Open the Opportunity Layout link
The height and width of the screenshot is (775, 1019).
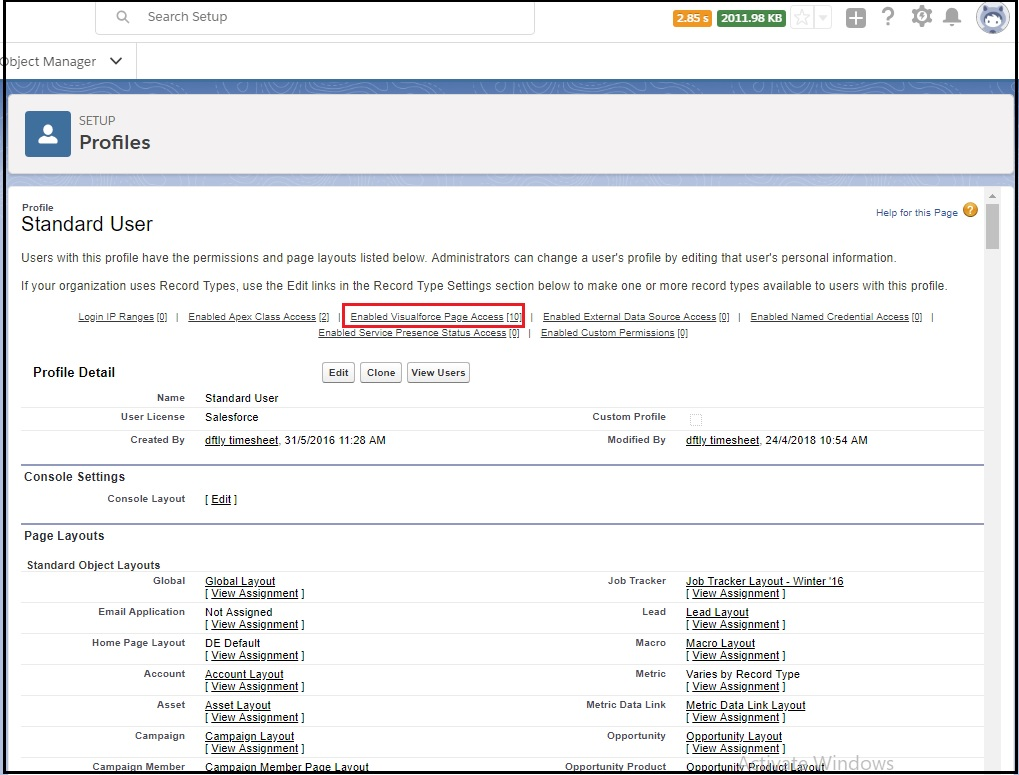[x=734, y=737]
